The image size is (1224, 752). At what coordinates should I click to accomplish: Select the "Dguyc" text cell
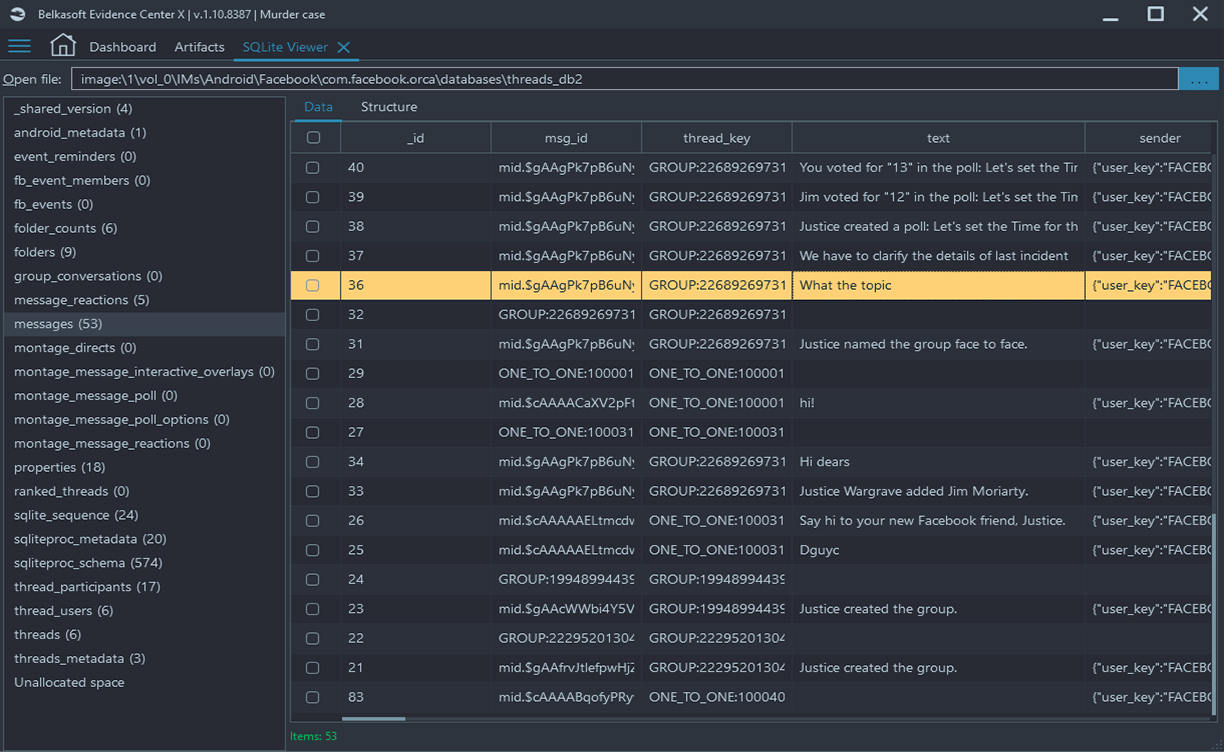[x=938, y=550]
